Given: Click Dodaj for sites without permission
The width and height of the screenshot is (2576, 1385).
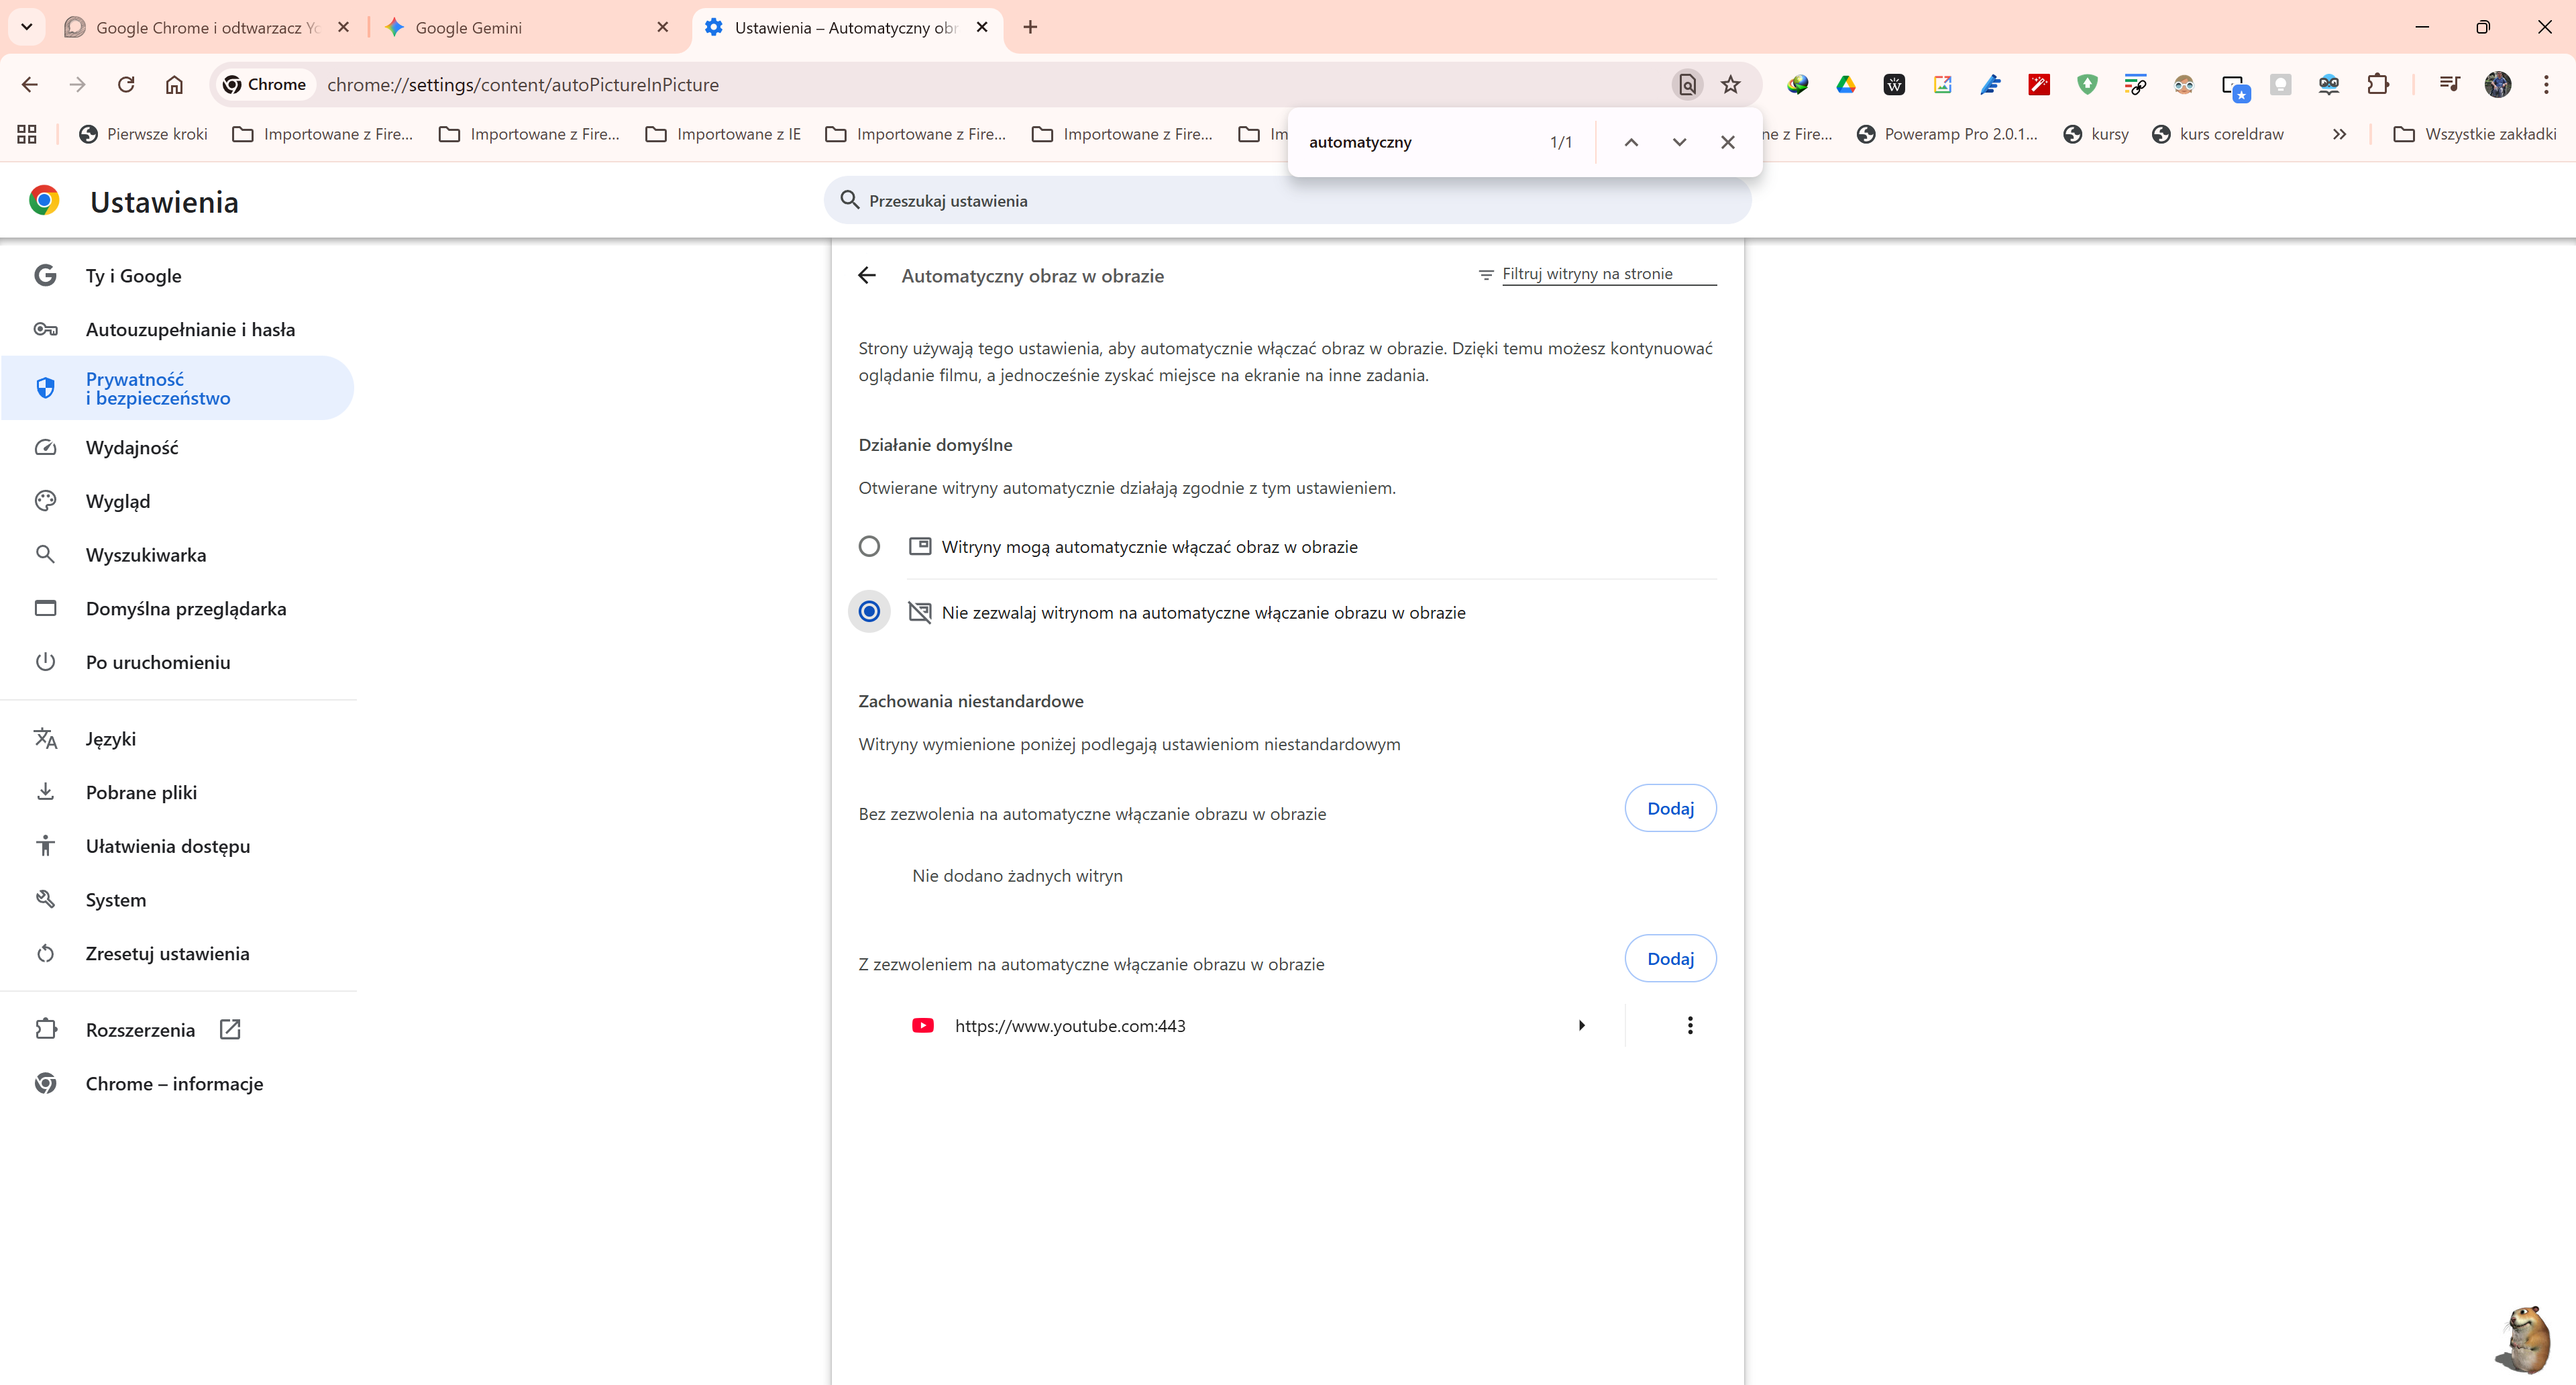Looking at the screenshot, I should (x=1670, y=808).
